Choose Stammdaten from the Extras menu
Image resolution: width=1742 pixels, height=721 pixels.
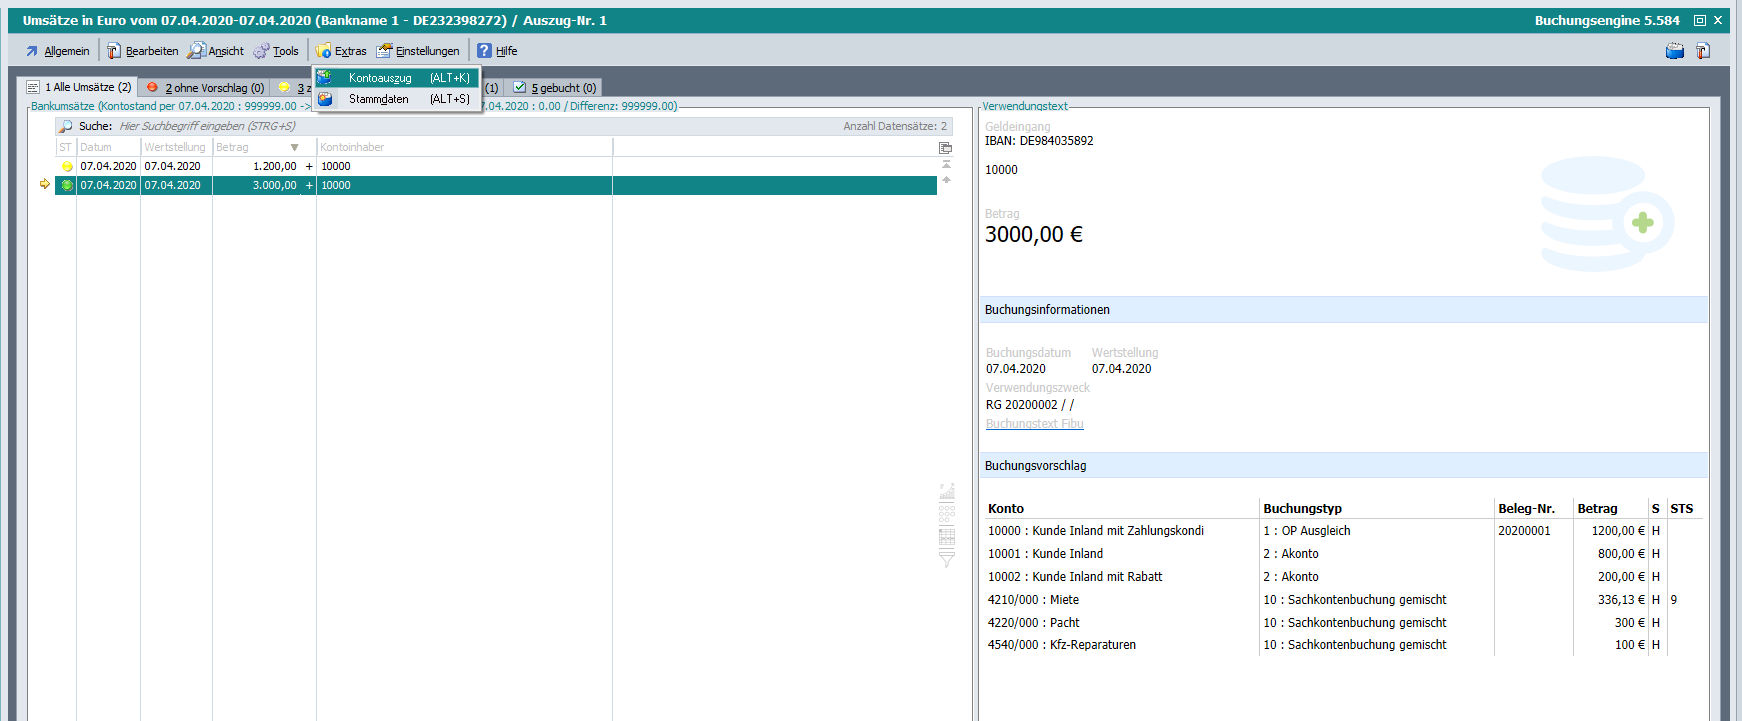(379, 99)
